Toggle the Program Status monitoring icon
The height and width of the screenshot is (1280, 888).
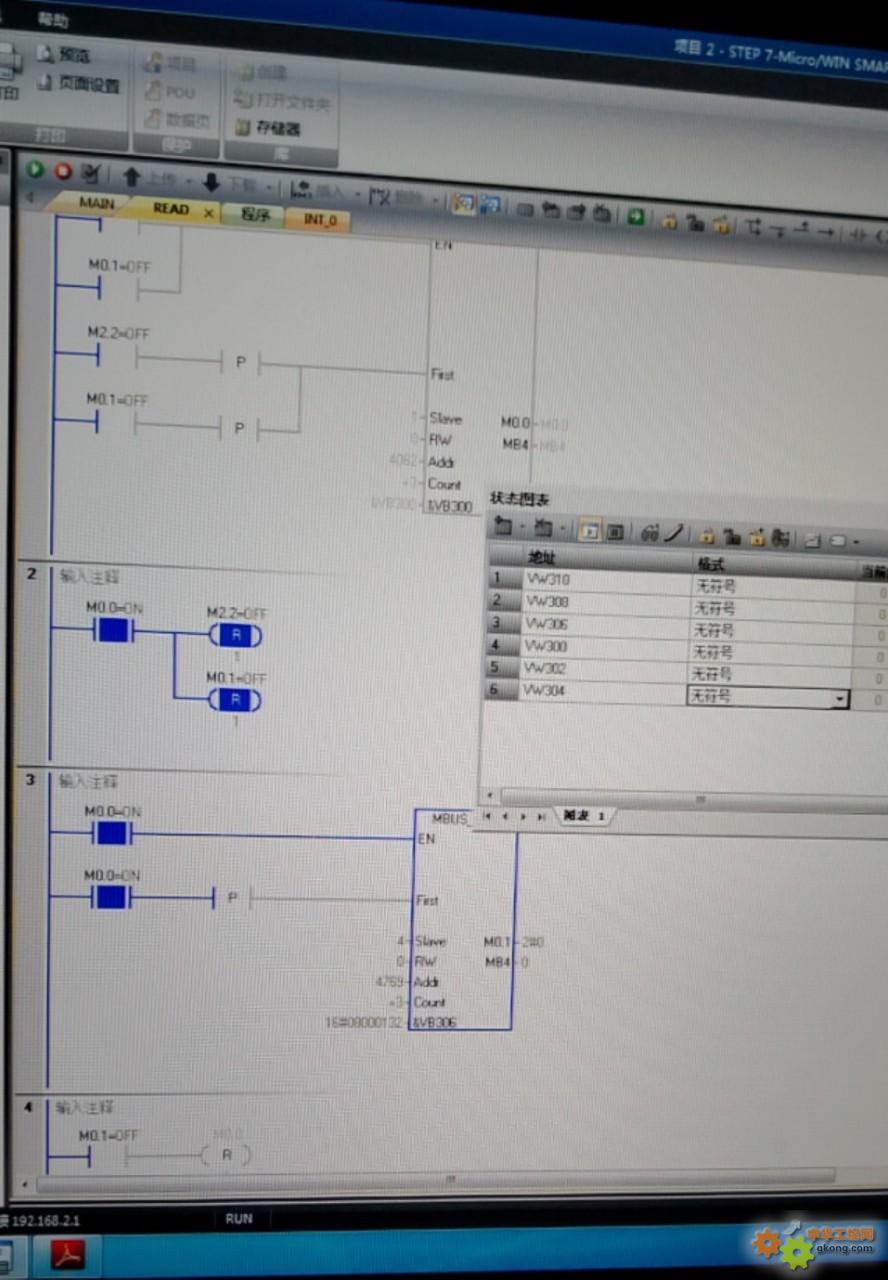(x=462, y=203)
